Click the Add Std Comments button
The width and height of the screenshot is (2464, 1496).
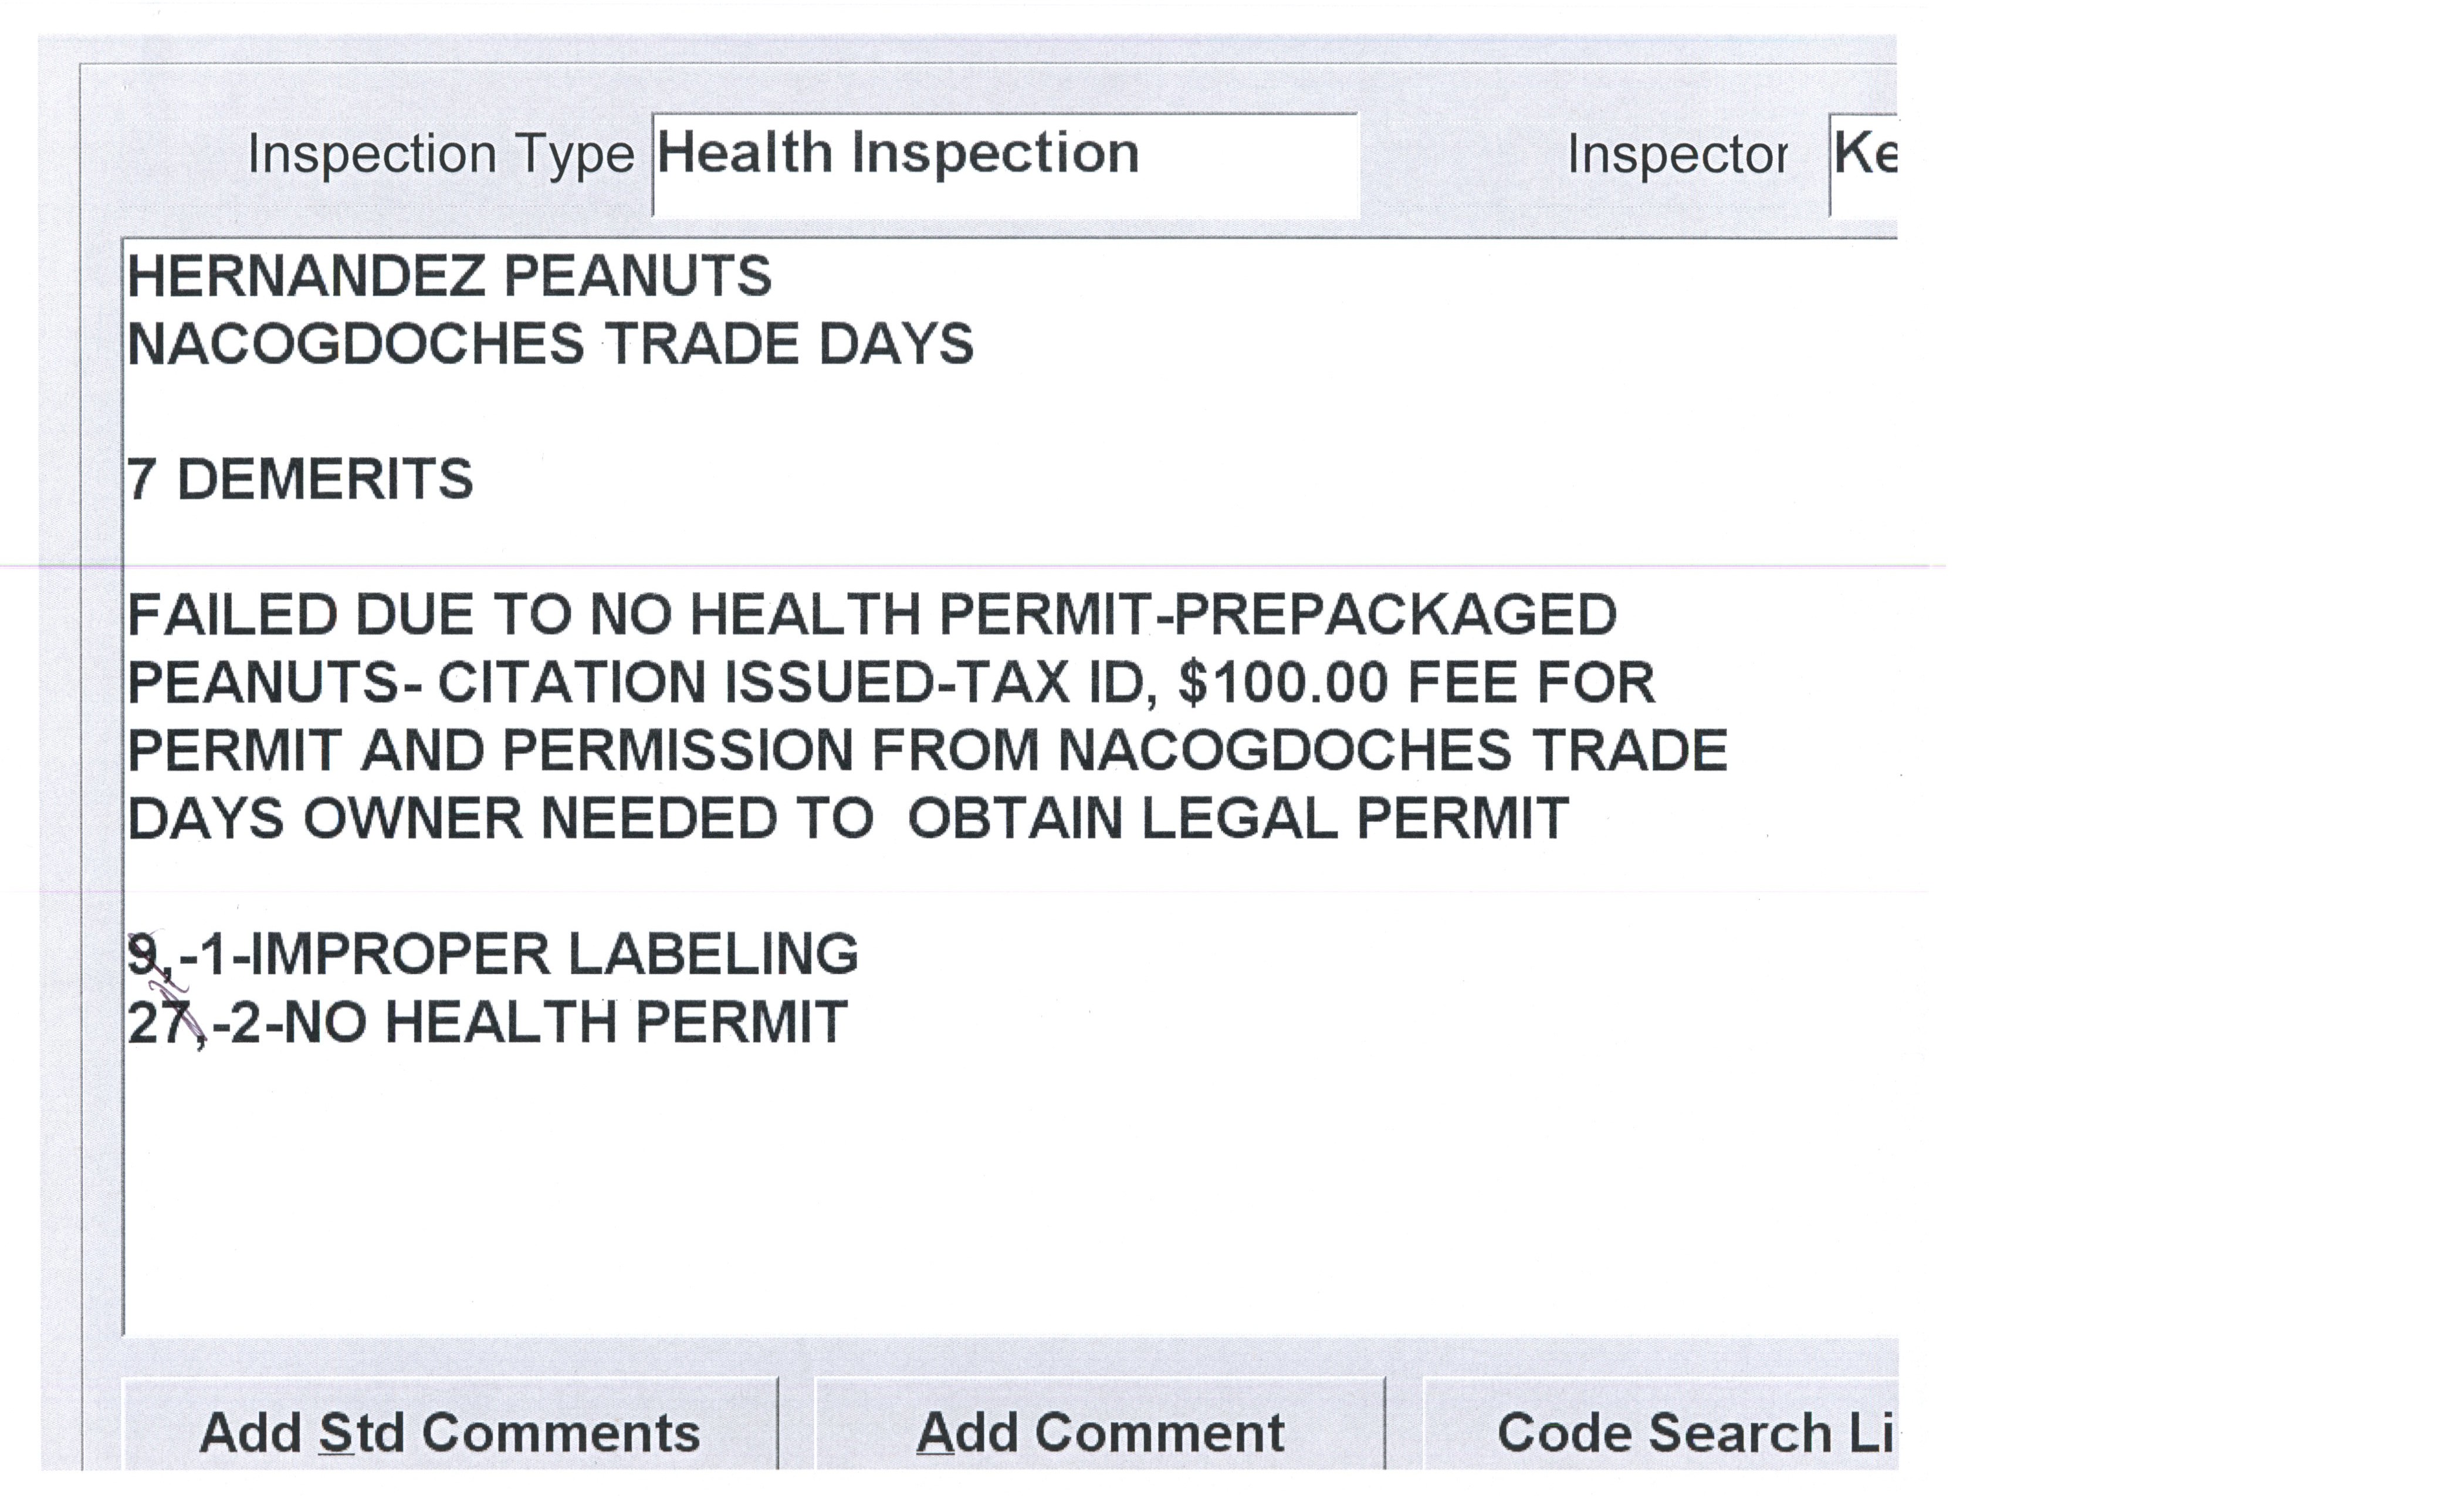pos(449,1432)
